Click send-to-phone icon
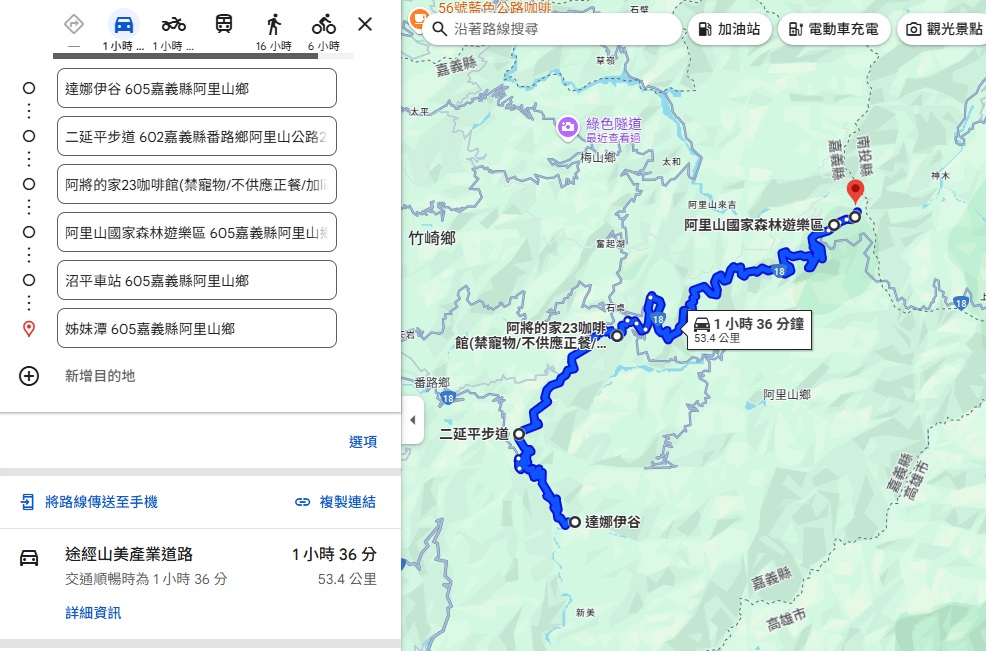This screenshot has height=651, width=986. coord(28,502)
